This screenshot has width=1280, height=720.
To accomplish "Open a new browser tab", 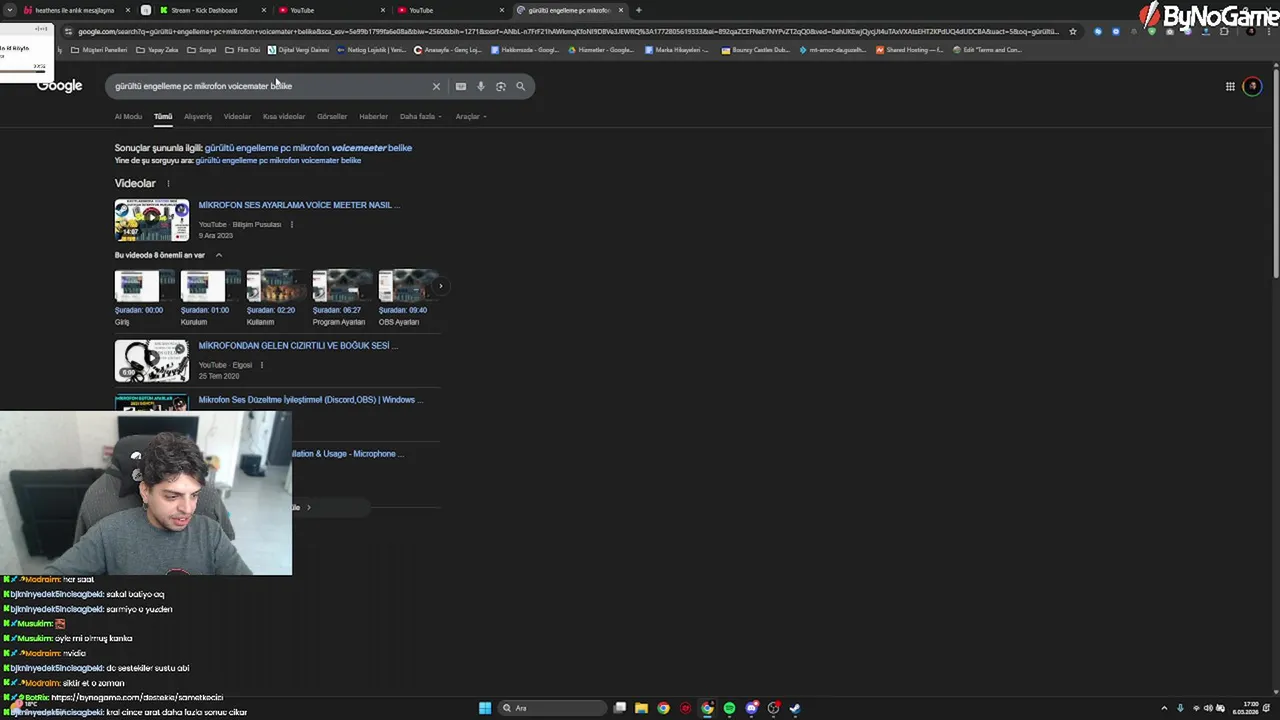I will 638,10.
